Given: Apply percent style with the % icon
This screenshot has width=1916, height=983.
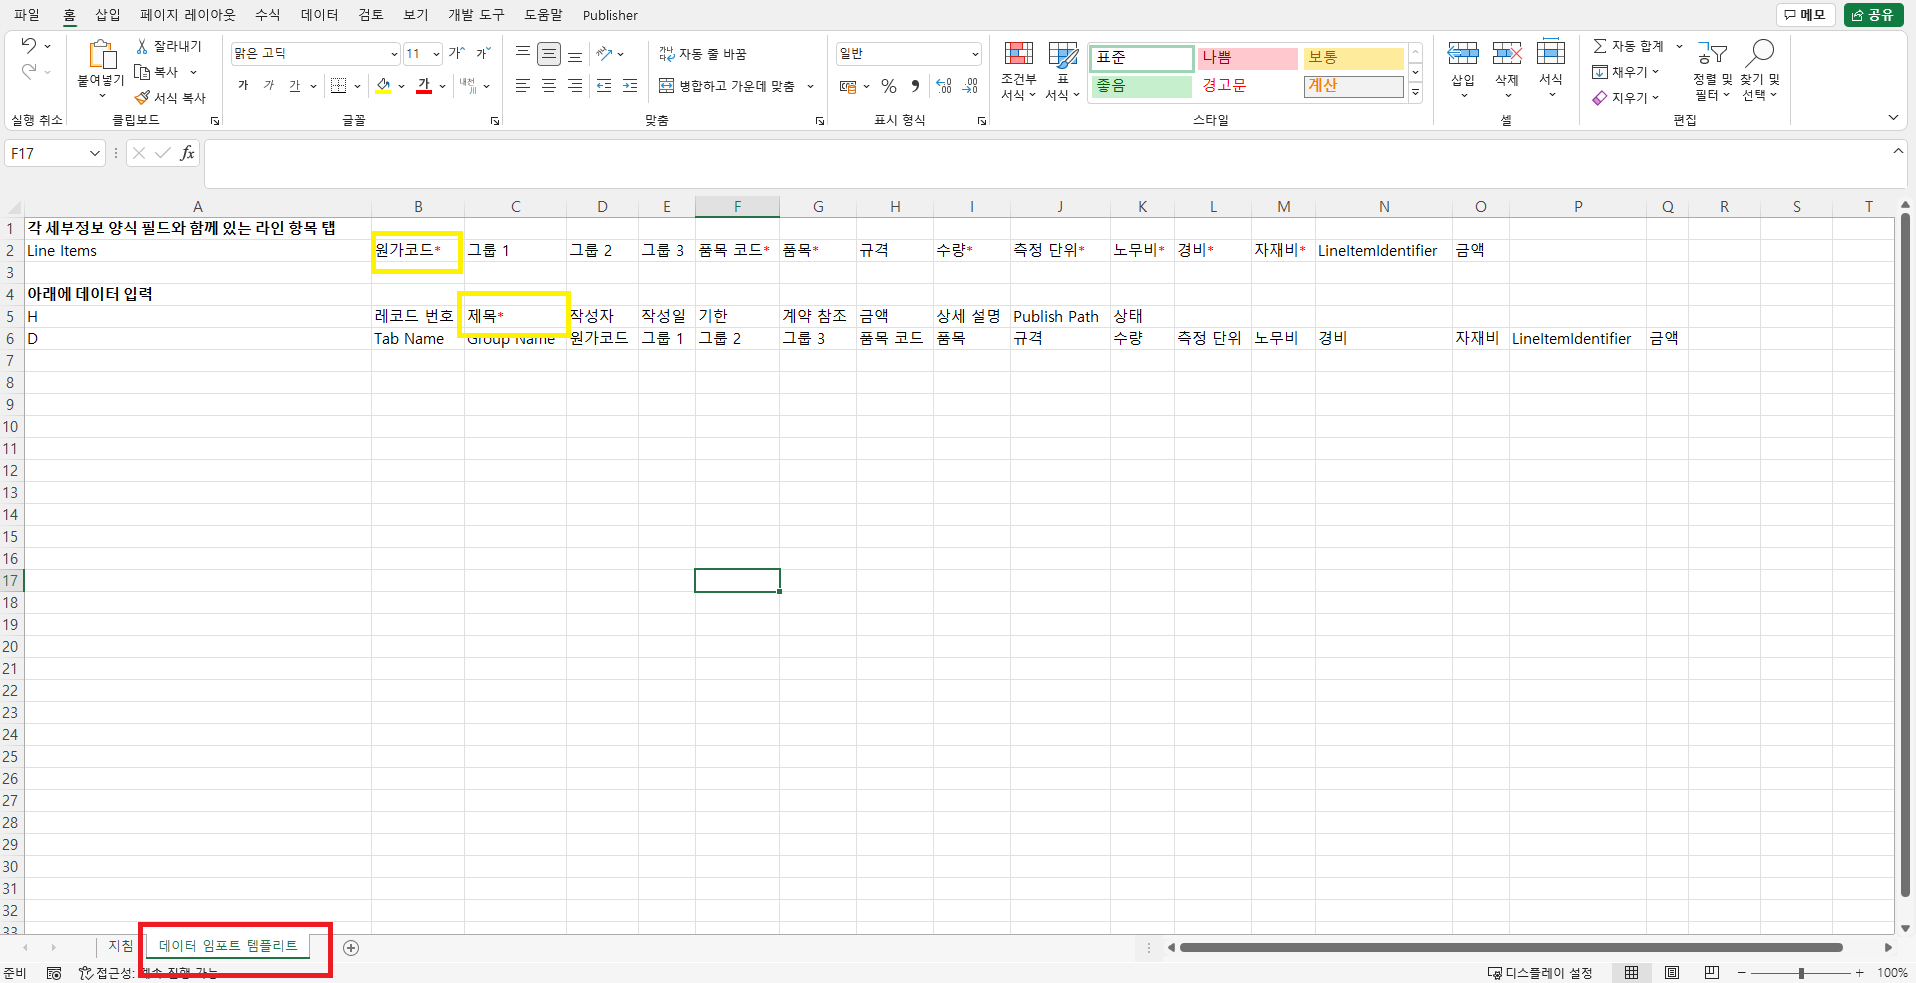Looking at the screenshot, I should (888, 87).
